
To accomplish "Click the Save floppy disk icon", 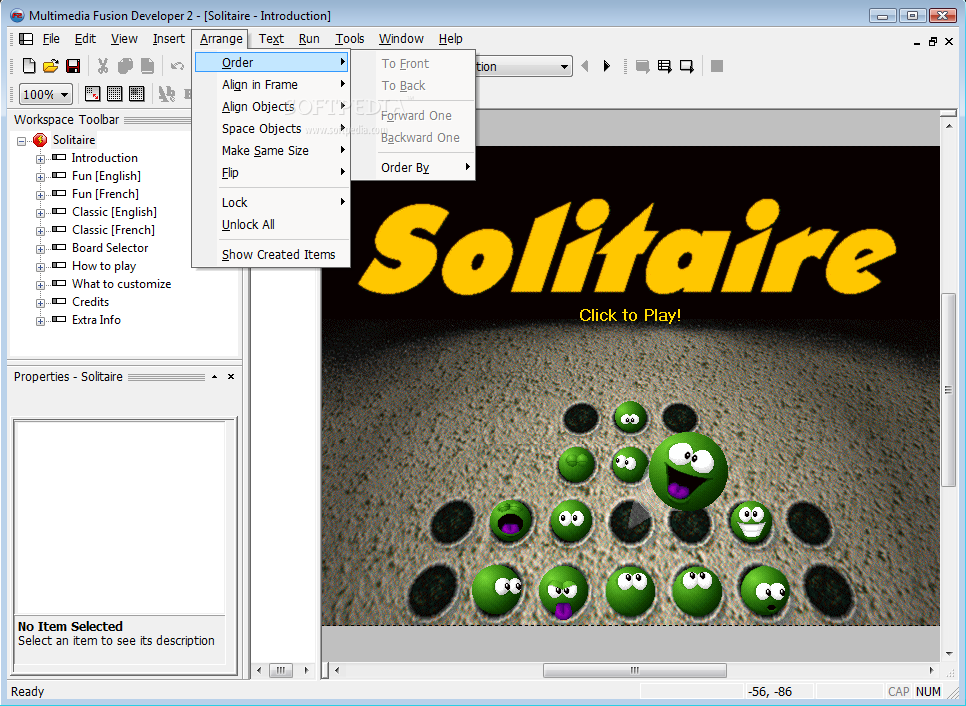I will point(73,65).
